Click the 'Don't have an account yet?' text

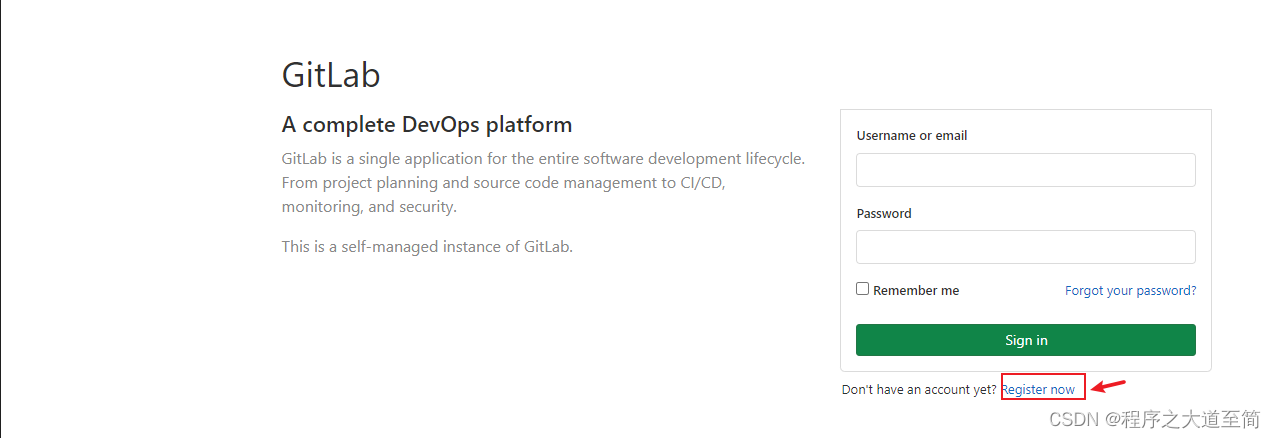919,389
